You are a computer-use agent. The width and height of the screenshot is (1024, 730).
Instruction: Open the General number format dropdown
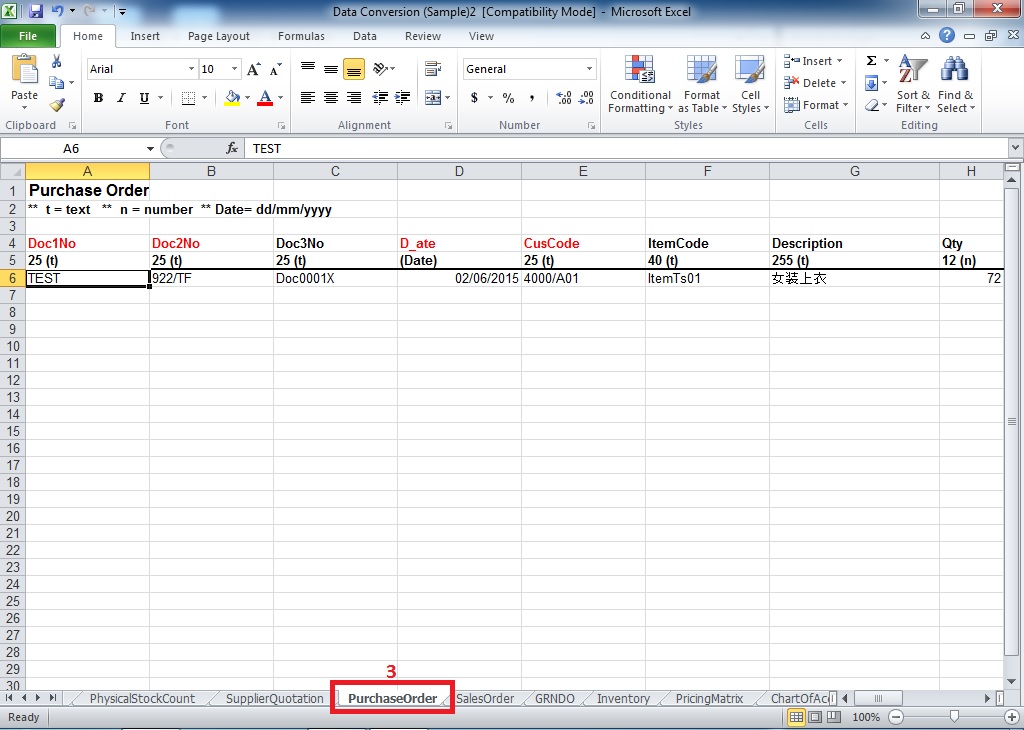coord(589,69)
